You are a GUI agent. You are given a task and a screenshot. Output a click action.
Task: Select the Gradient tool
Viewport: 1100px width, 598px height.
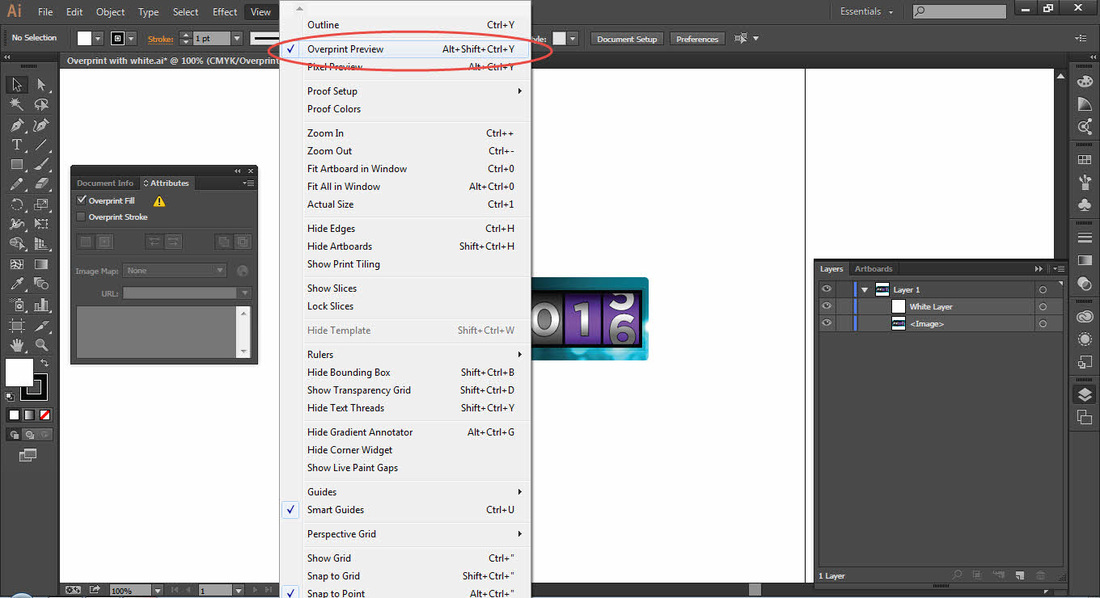[41, 265]
